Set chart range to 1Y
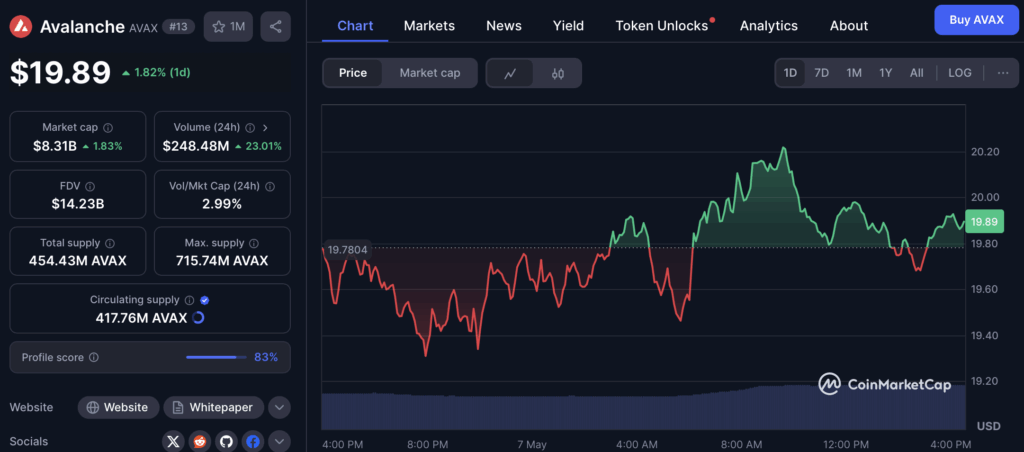This screenshot has height=452, width=1024. (886, 73)
